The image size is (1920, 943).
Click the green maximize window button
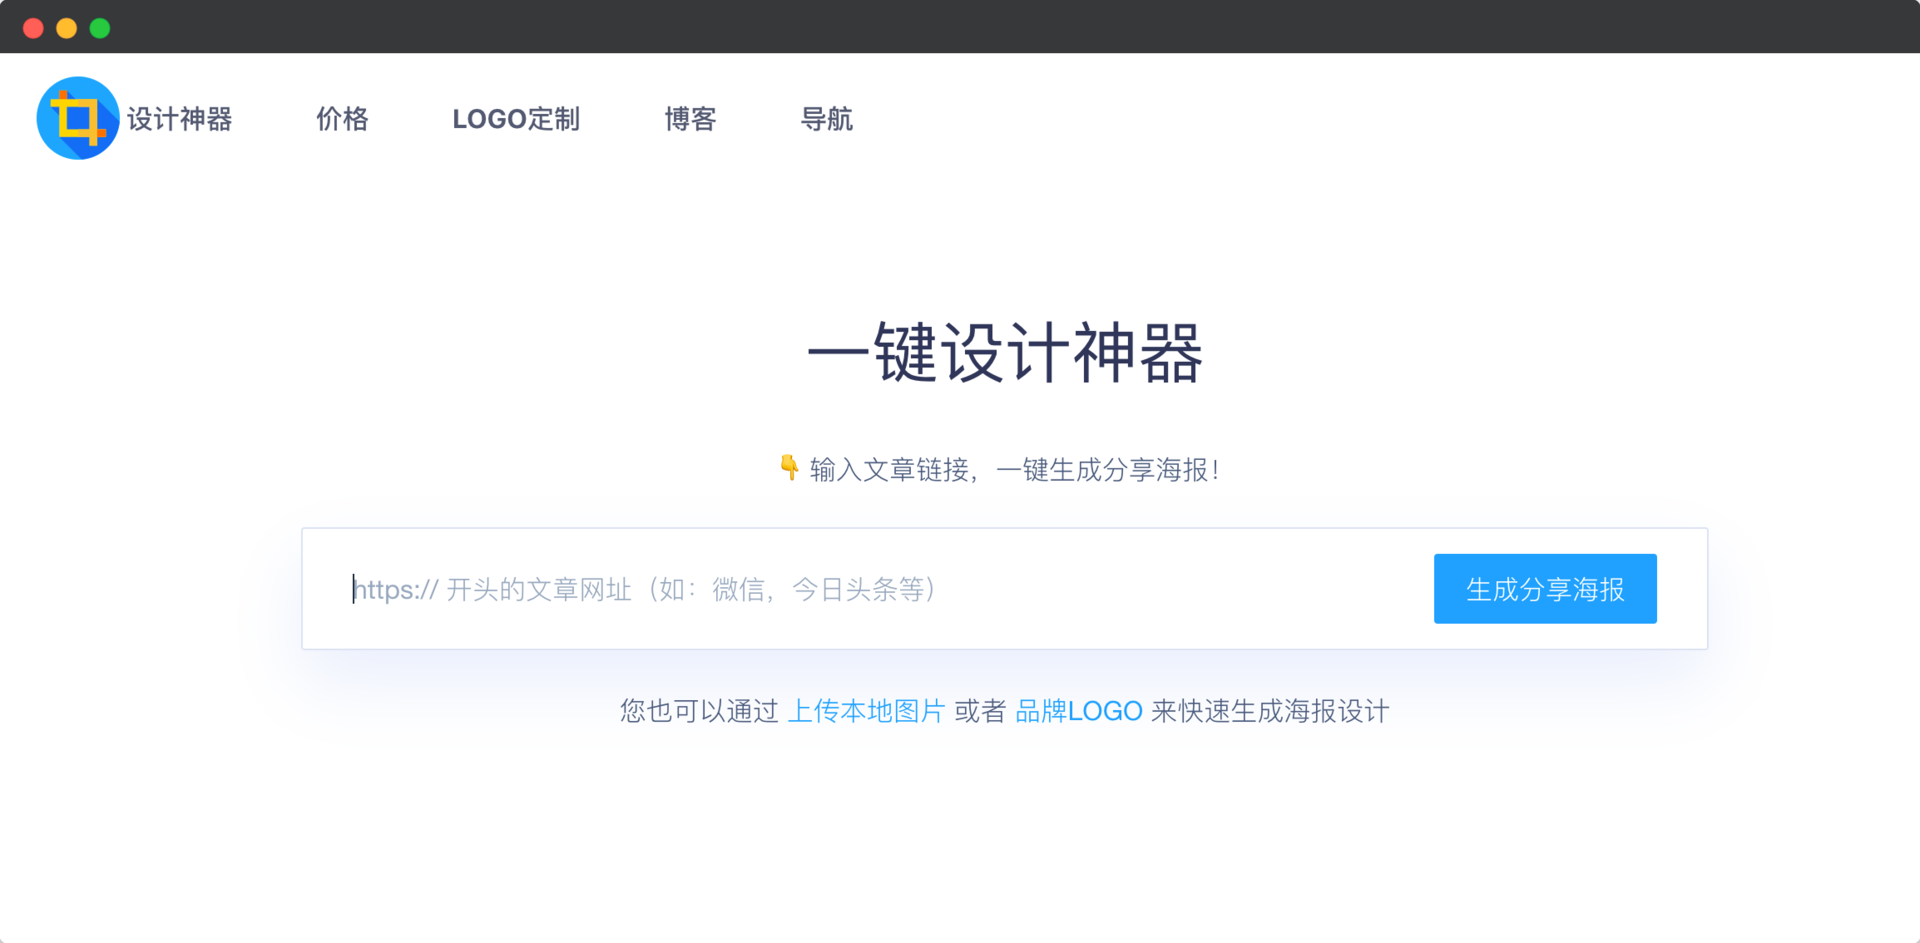coord(100,28)
